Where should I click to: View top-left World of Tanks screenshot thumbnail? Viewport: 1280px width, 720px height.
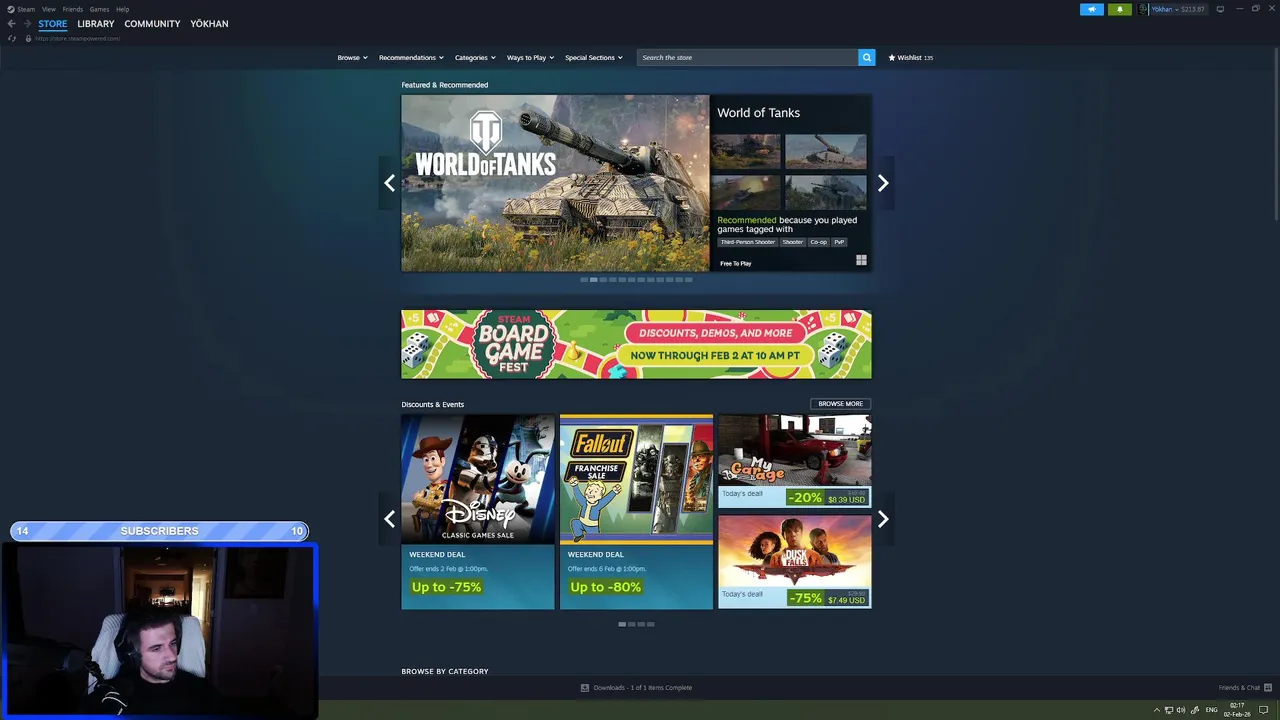746,152
